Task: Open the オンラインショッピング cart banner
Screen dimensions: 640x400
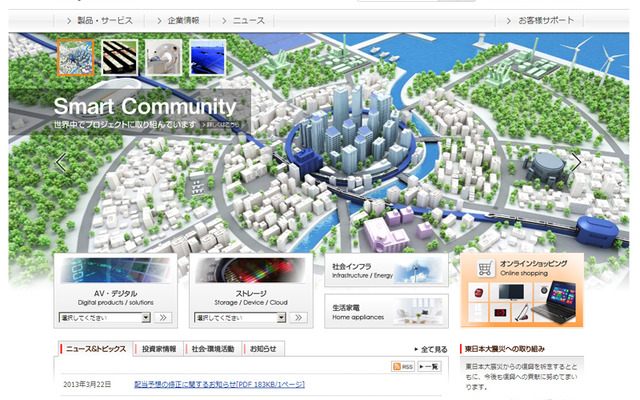Action: click(521, 290)
